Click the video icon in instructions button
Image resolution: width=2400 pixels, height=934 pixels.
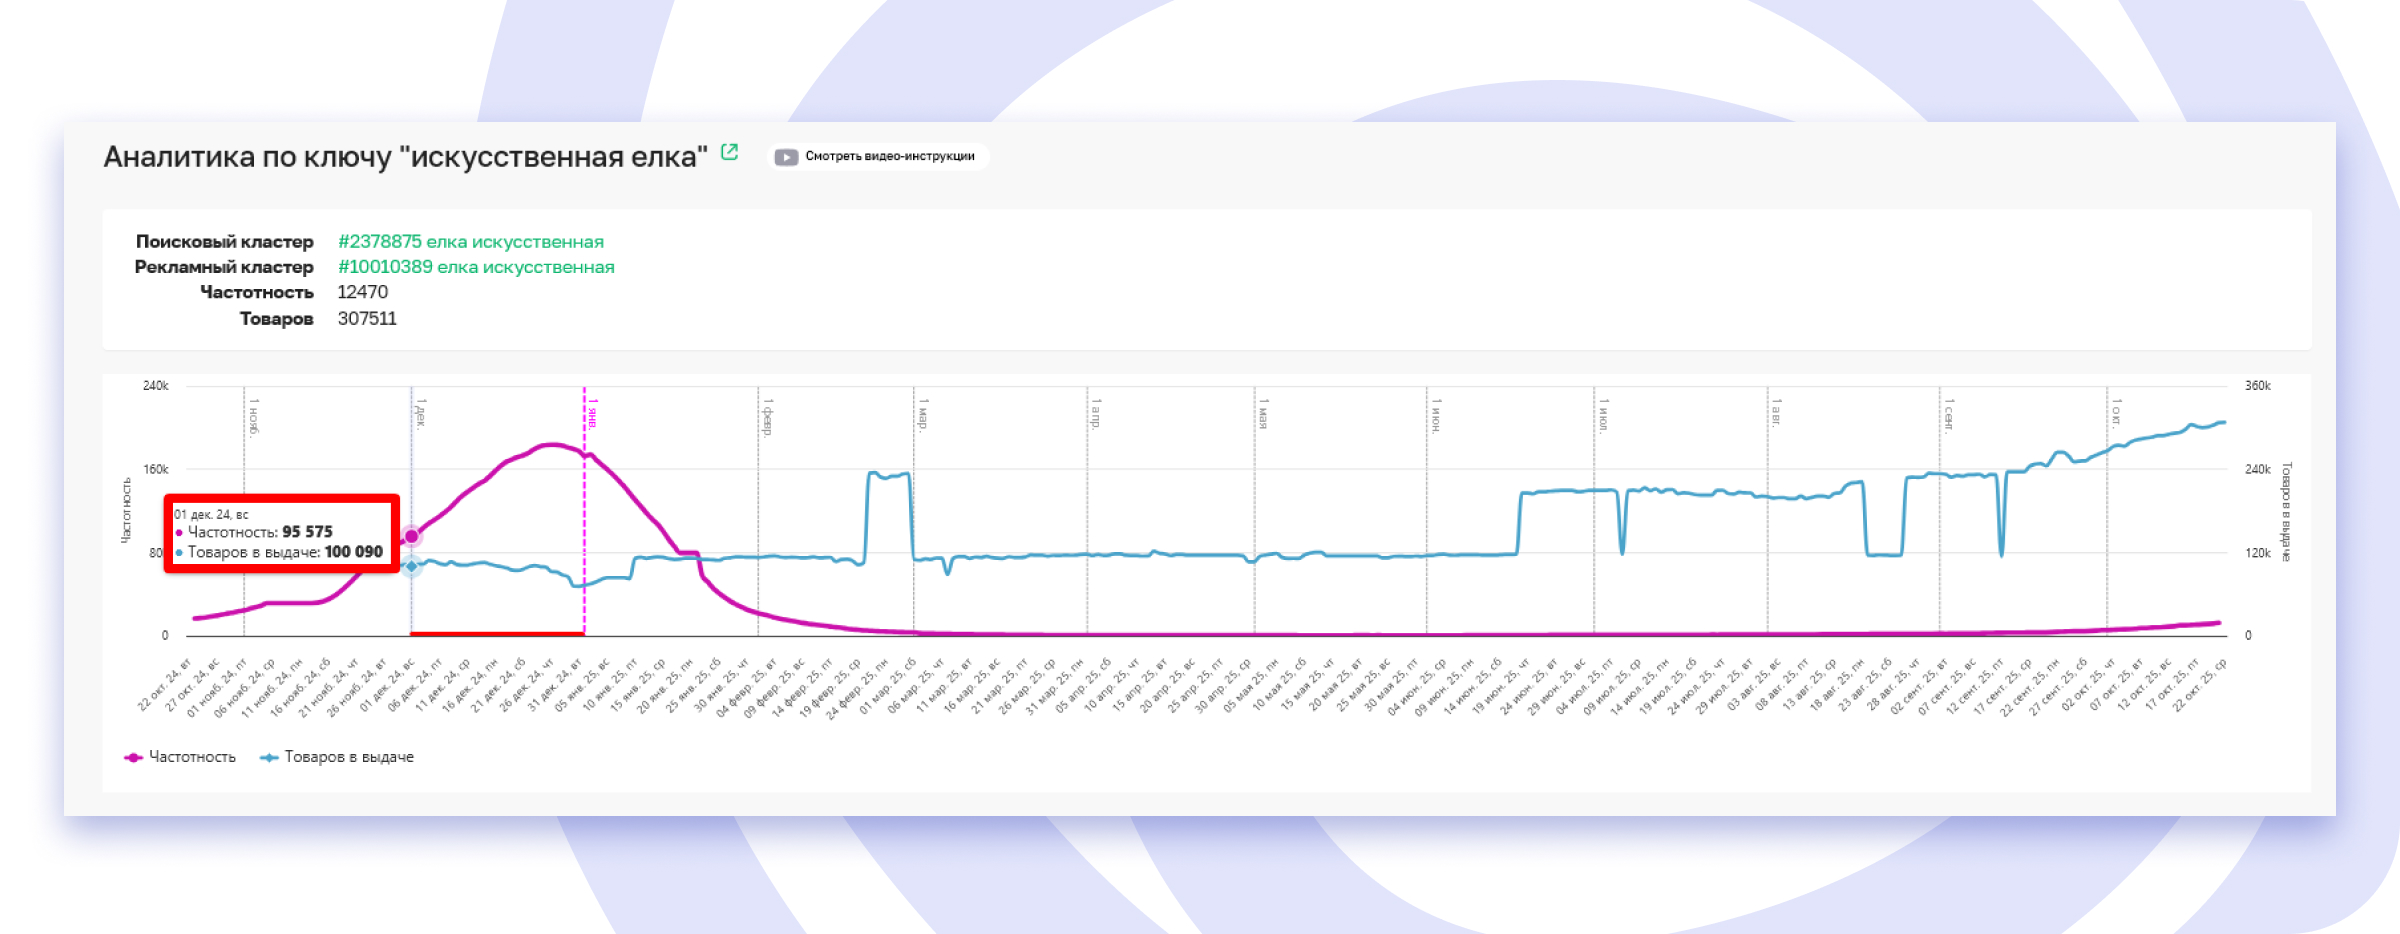click(x=787, y=157)
